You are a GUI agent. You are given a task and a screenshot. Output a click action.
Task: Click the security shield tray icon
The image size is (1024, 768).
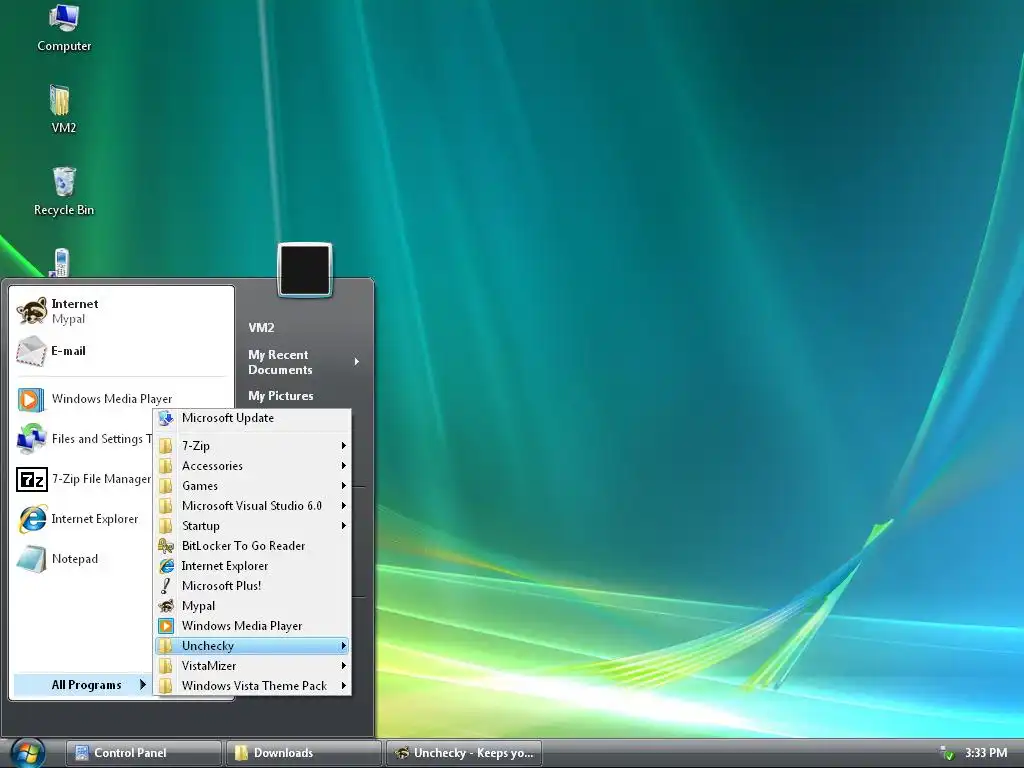pos(947,753)
